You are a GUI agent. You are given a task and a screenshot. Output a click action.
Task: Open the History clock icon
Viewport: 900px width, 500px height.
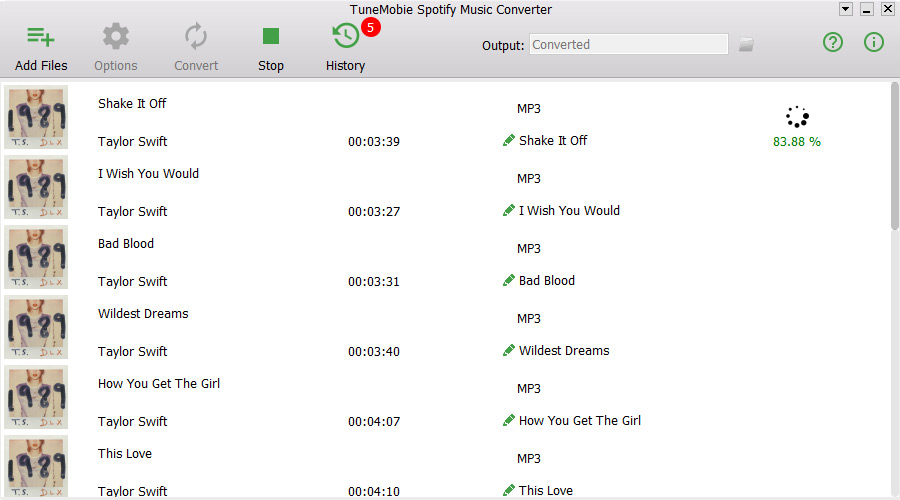[x=346, y=36]
